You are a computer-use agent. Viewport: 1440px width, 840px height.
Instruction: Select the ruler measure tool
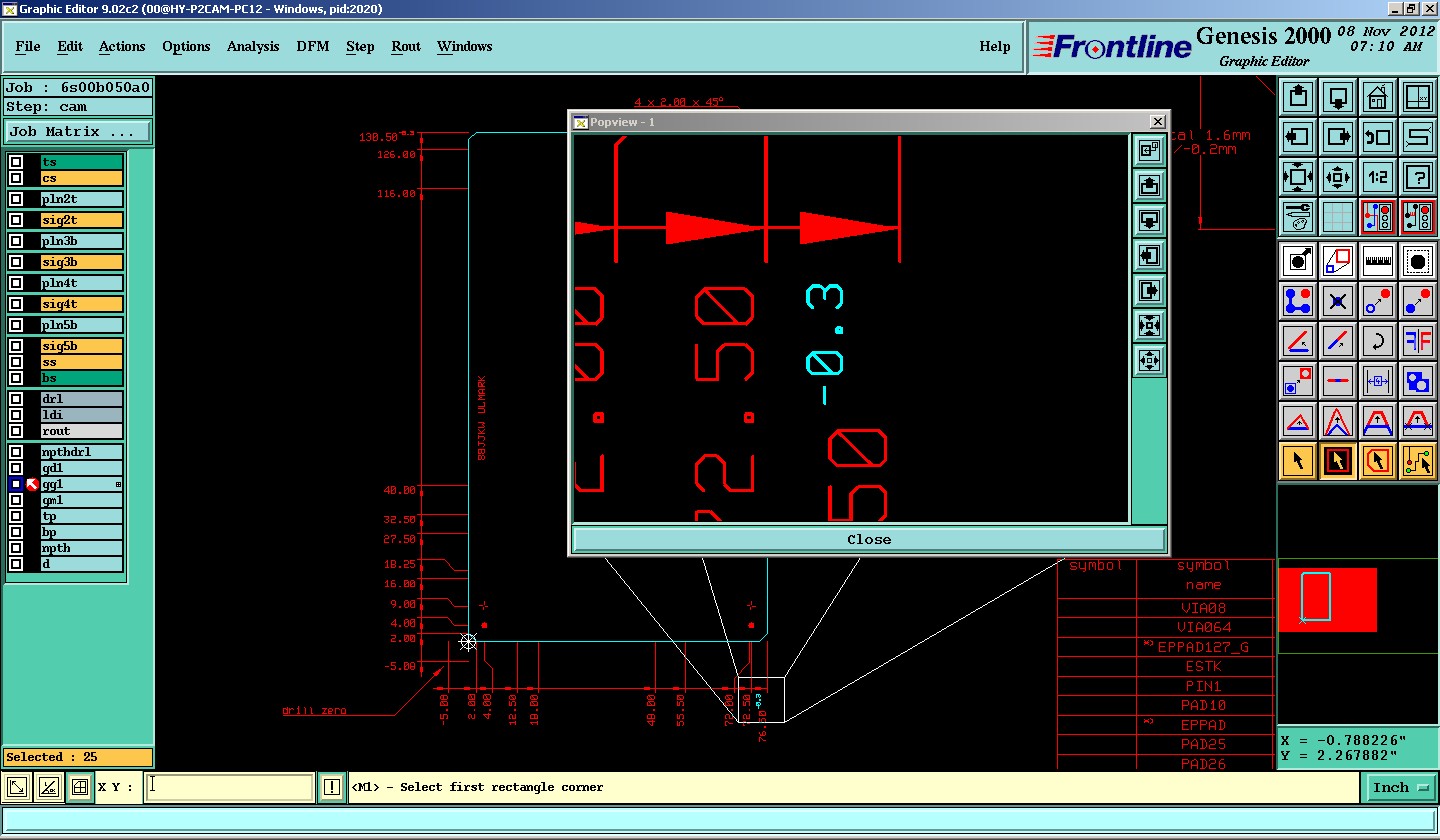click(1378, 261)
